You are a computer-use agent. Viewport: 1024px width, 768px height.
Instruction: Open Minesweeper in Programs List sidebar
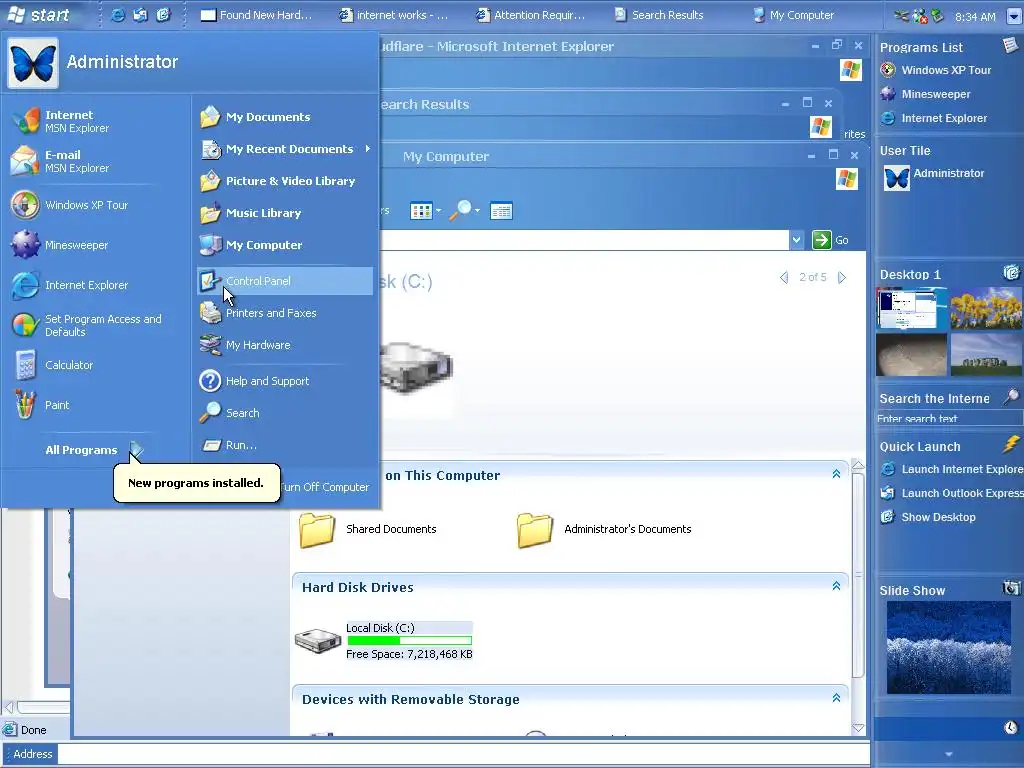pyautogui.click(x=925, y=94)
